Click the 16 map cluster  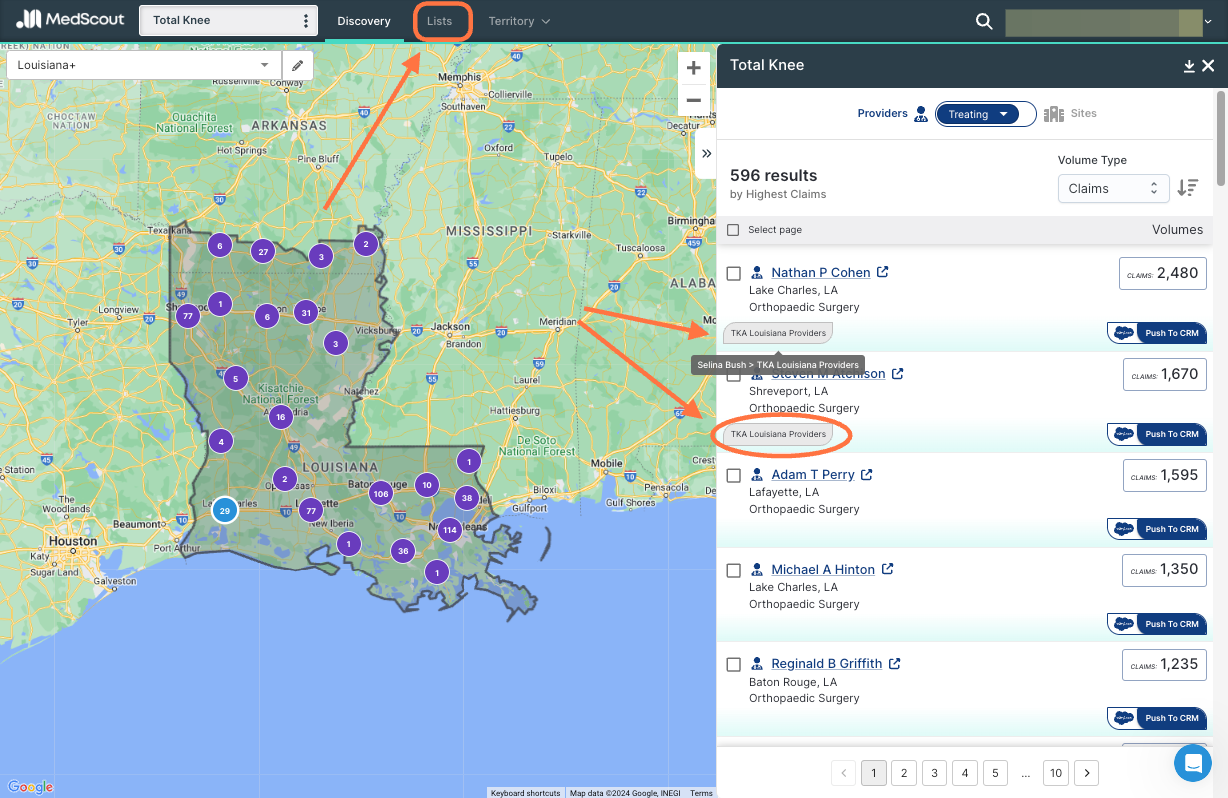(281, 417)
